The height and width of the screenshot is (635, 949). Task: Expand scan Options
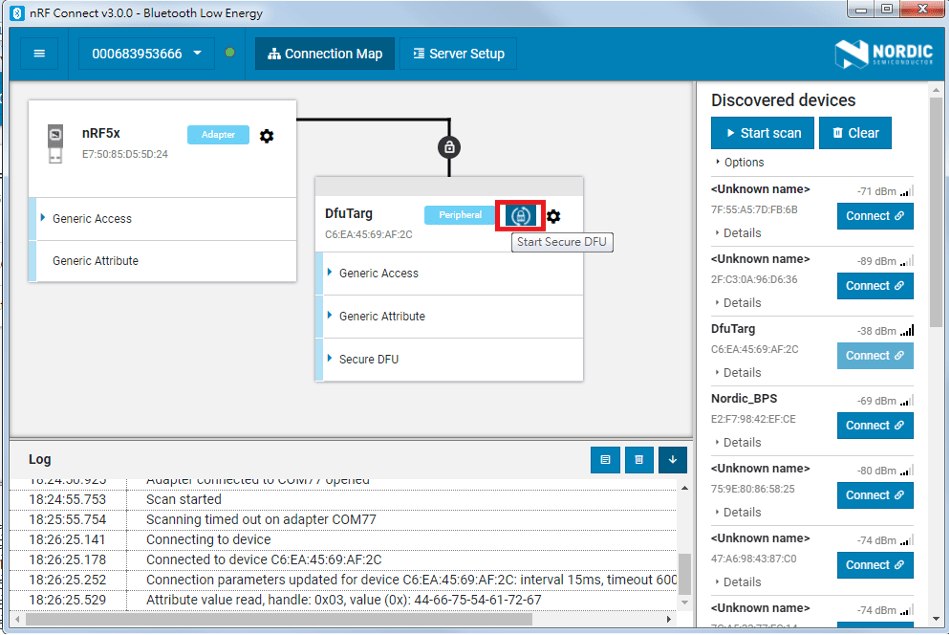(x=740, y=162)
